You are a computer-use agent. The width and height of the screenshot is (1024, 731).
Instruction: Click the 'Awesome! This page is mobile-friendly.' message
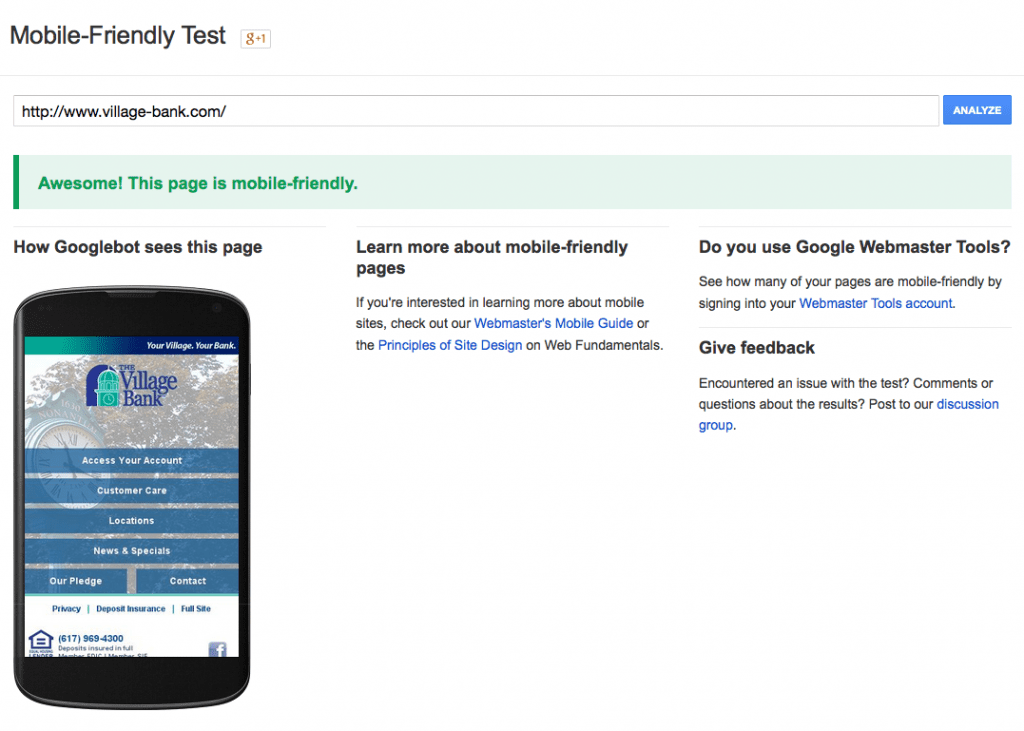[198, 184]
